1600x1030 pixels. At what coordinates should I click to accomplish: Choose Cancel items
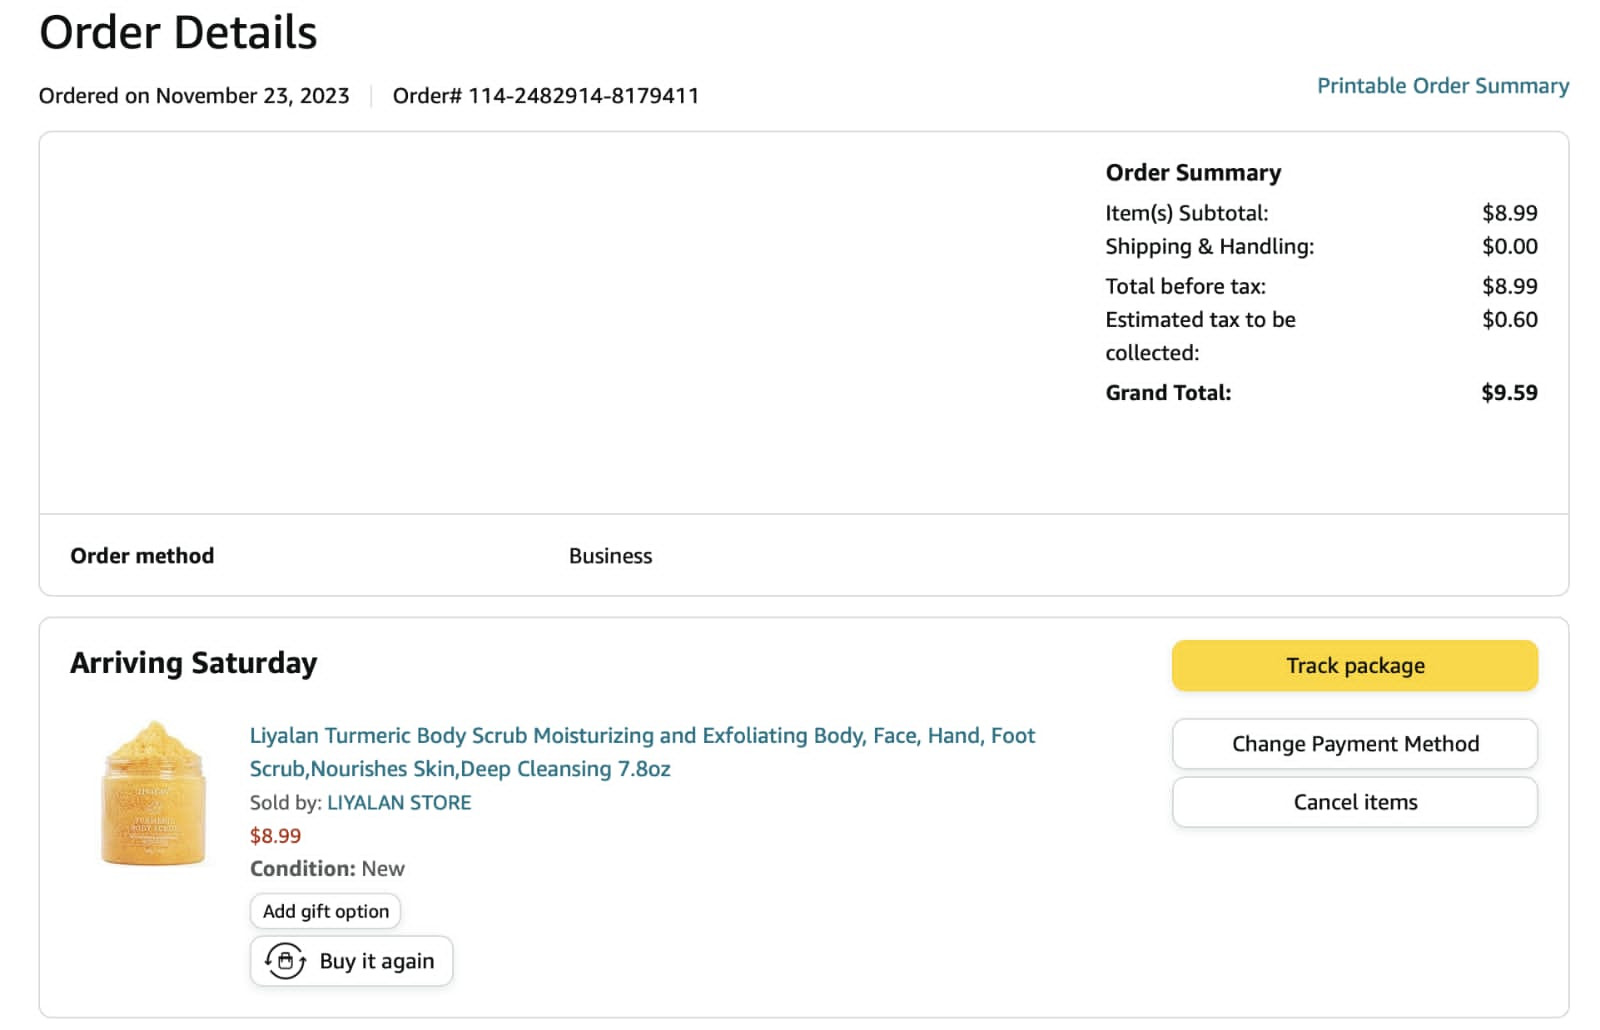1354,802
